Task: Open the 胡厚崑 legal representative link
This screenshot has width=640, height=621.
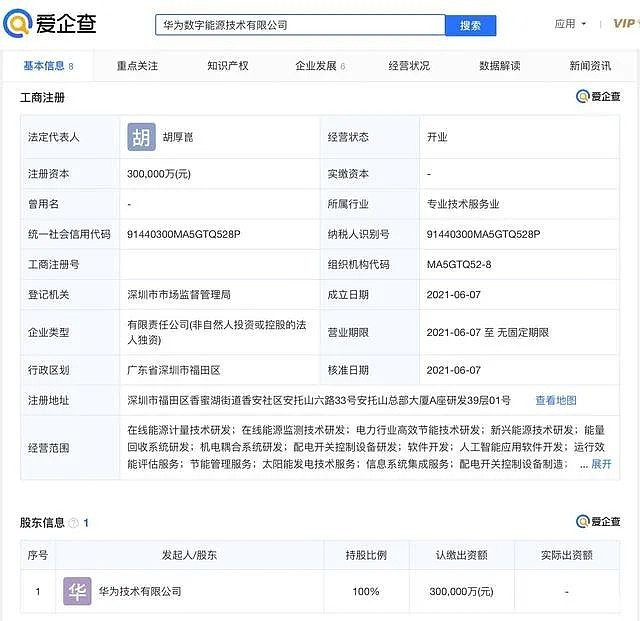Action: pos(181,137)
